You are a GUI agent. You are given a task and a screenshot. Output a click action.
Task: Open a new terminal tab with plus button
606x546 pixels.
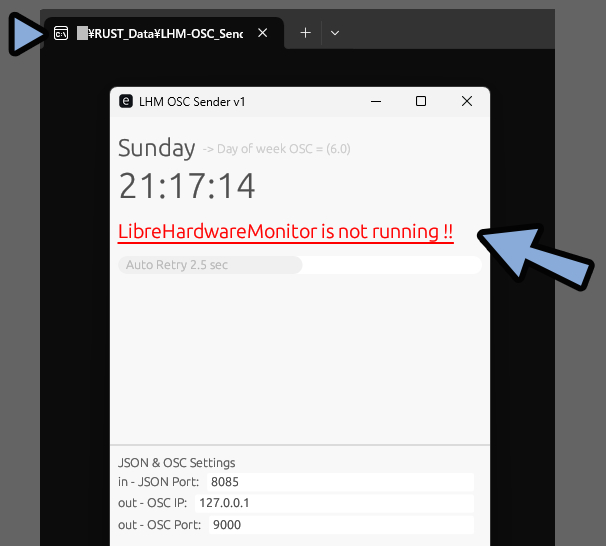point(305,33)
